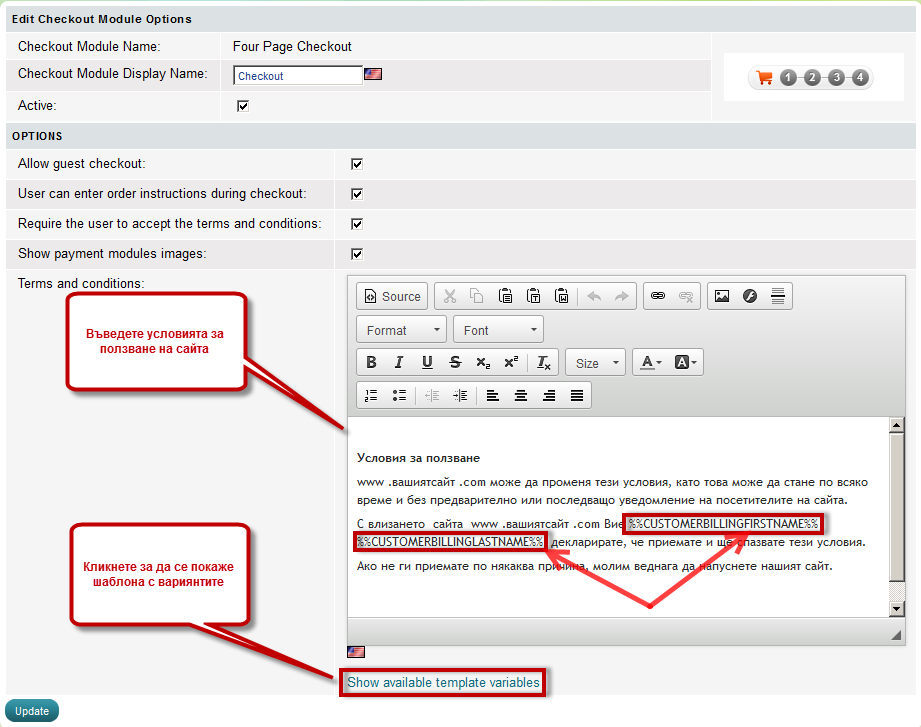The width and height of the screenshot is (921, 727).
Task: Center align the text
Action: point(521,396)
